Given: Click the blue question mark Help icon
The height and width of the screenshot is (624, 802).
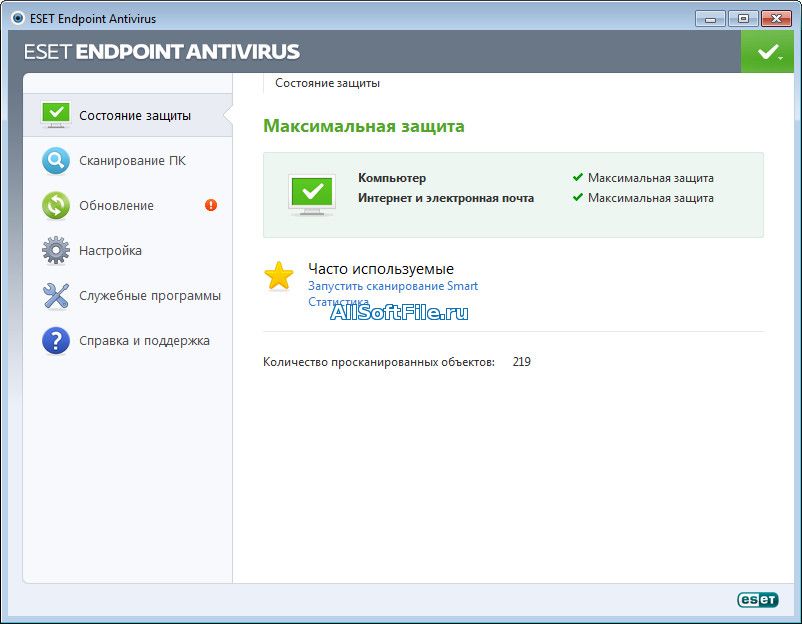Looking at the screenshot, I should (56, 341).
